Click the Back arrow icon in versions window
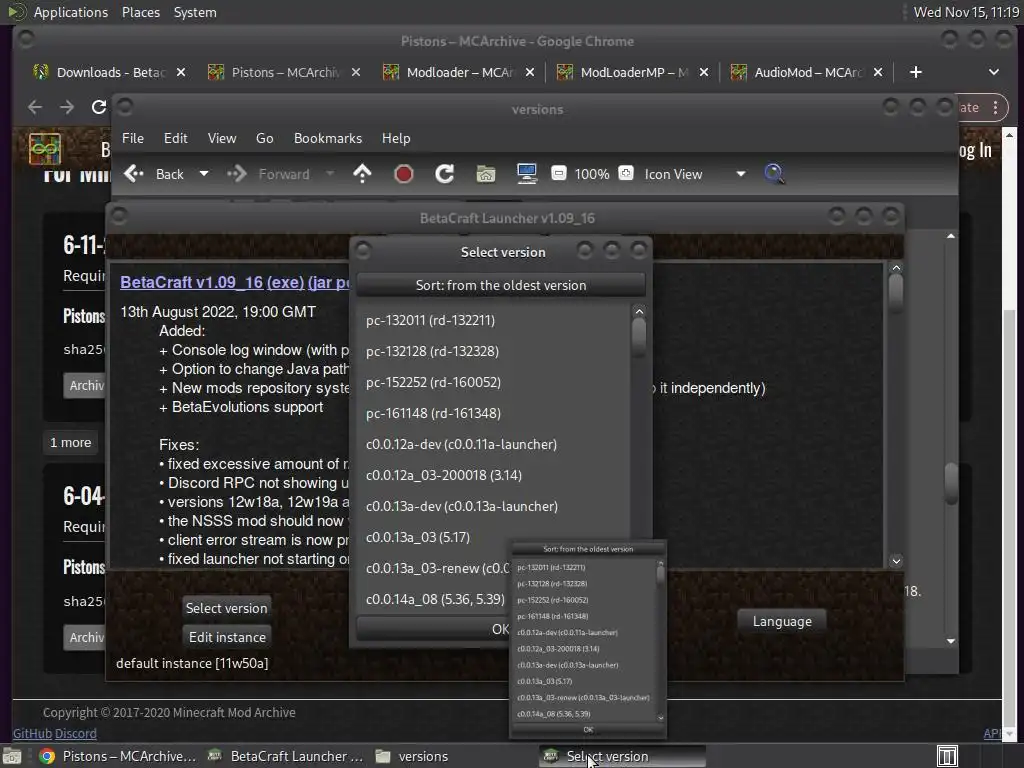This screenshot has width=1024, height=768. (x=134, y=174)
